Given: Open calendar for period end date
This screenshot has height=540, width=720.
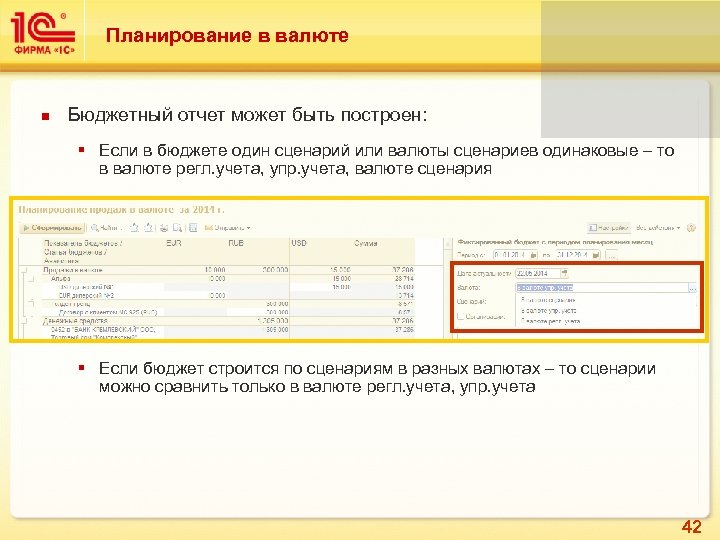Looking at the screenshot, I should coord(596,254).
